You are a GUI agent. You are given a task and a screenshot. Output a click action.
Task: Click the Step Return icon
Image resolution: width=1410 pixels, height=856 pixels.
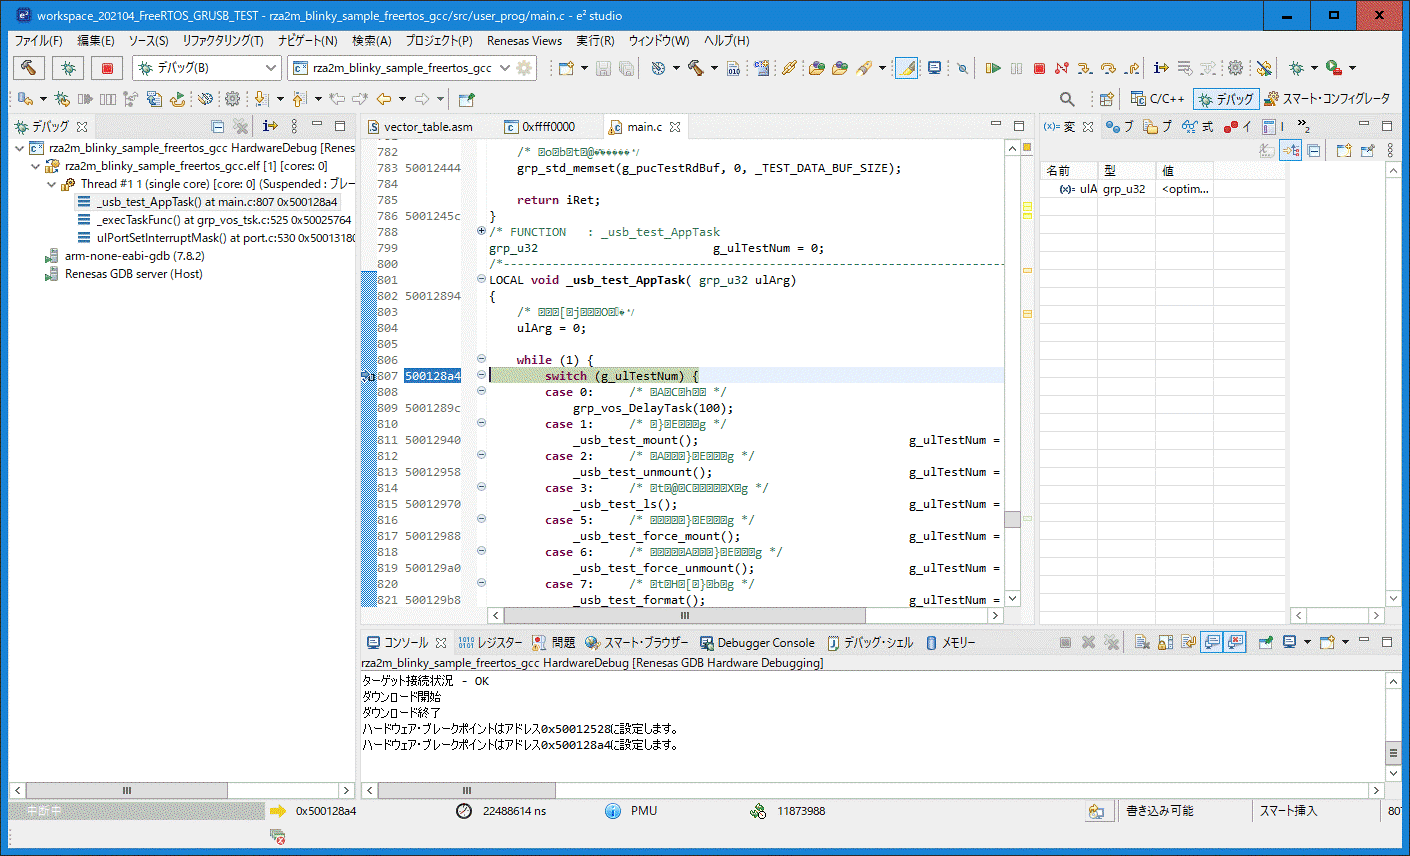tap(1131, 68)
